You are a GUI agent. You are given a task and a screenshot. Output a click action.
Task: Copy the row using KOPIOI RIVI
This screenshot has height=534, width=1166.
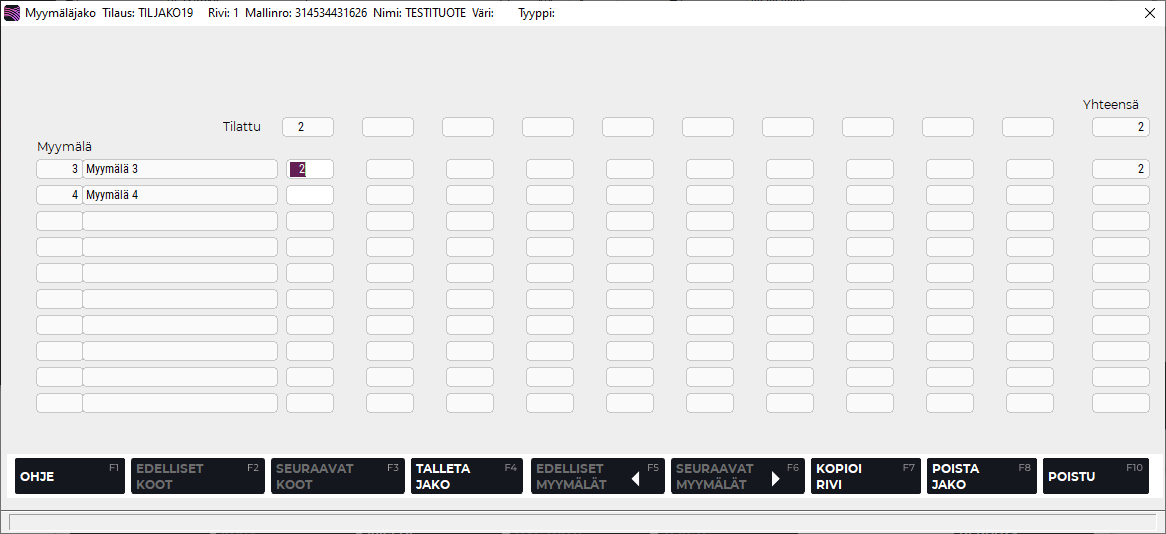tap(865, 476)
